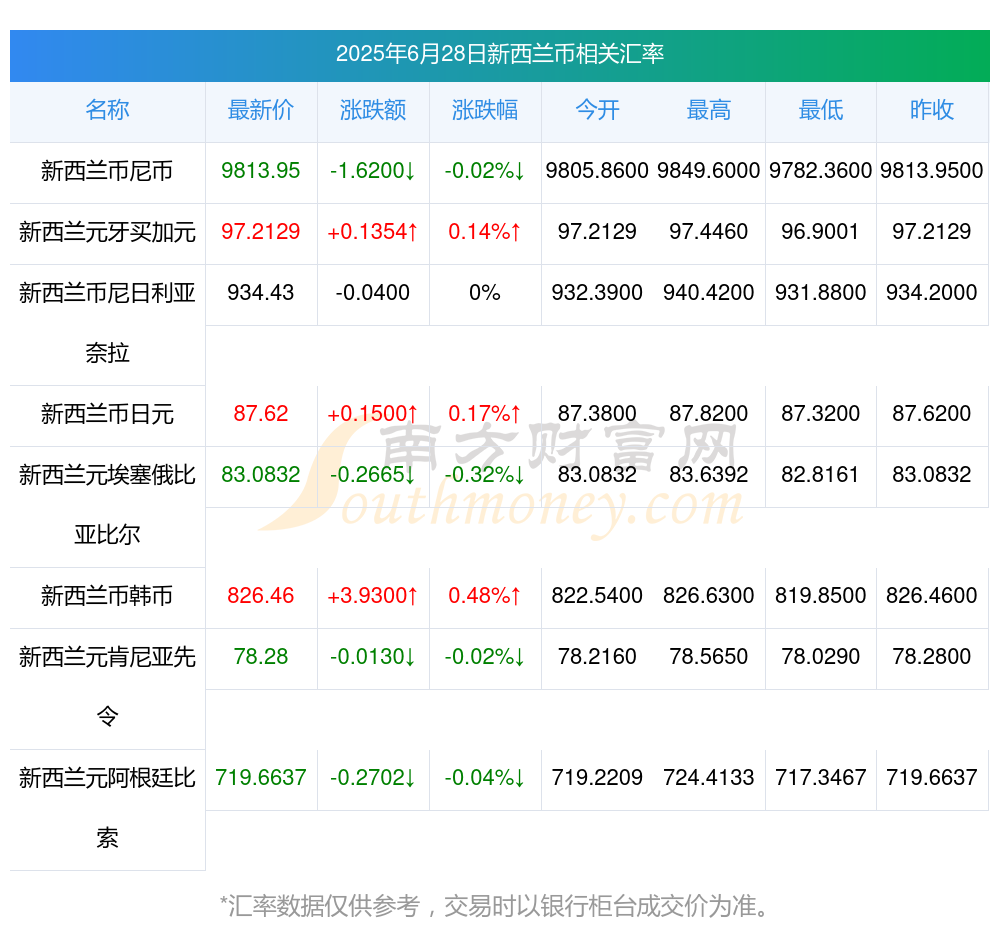Select the 最新价 column header
The height and width of the screenshot is (937, 1000).
(261, 110)
